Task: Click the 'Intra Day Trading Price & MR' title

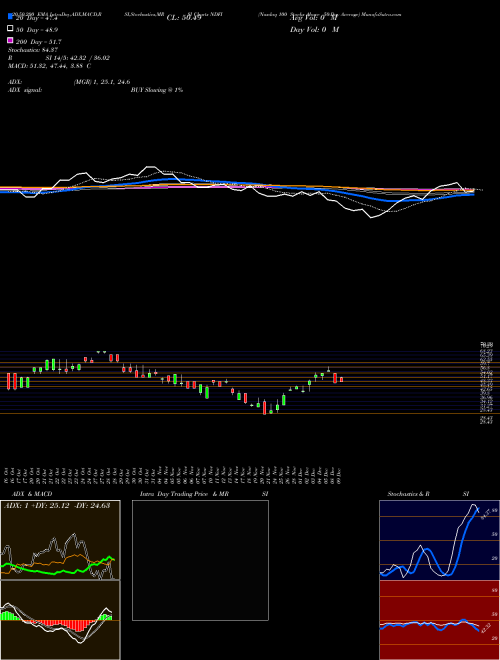Action: [184, 494]
